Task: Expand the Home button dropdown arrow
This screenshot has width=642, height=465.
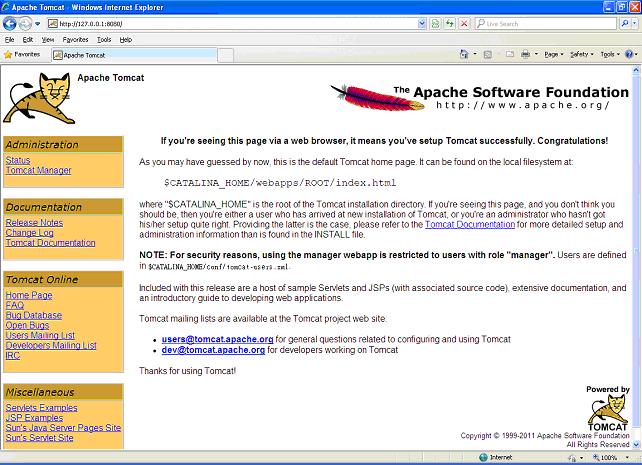Action: (x=475, y=54)
